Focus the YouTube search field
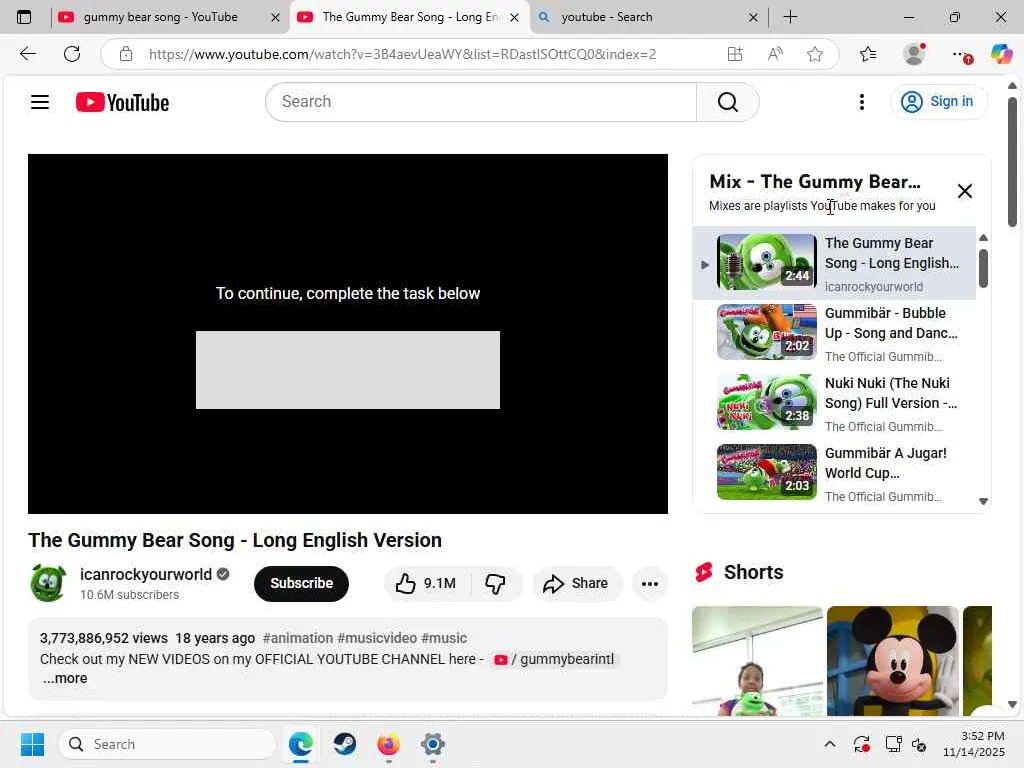This screenshot has height=768, width=1024. pyautogui.click(x=482, y=102)
